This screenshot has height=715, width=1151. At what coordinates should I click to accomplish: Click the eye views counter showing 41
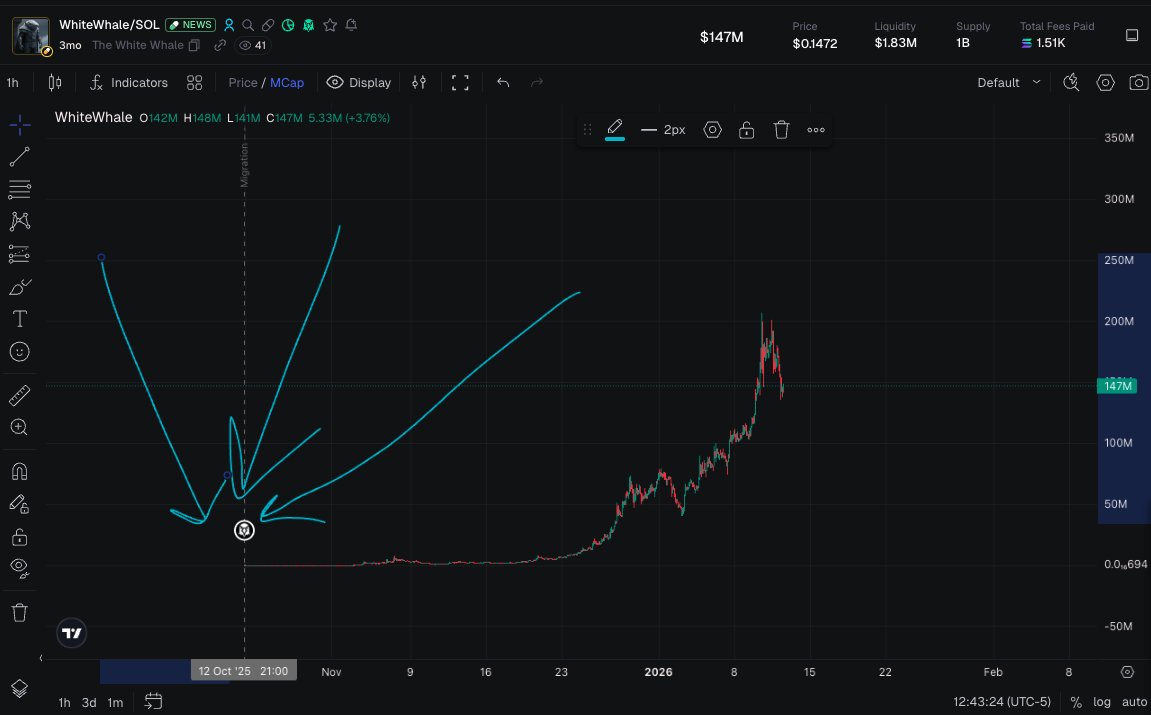tap(253, 45)
